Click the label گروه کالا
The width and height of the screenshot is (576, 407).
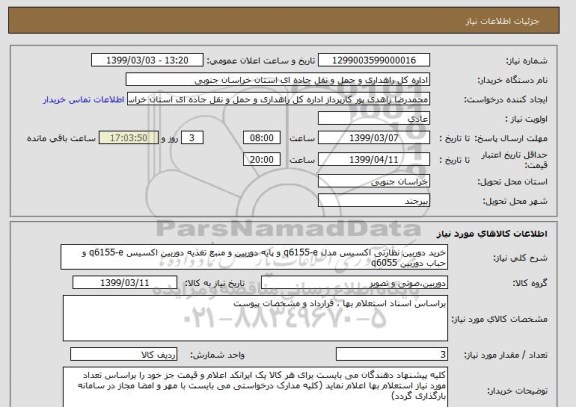tap(530, 283)
